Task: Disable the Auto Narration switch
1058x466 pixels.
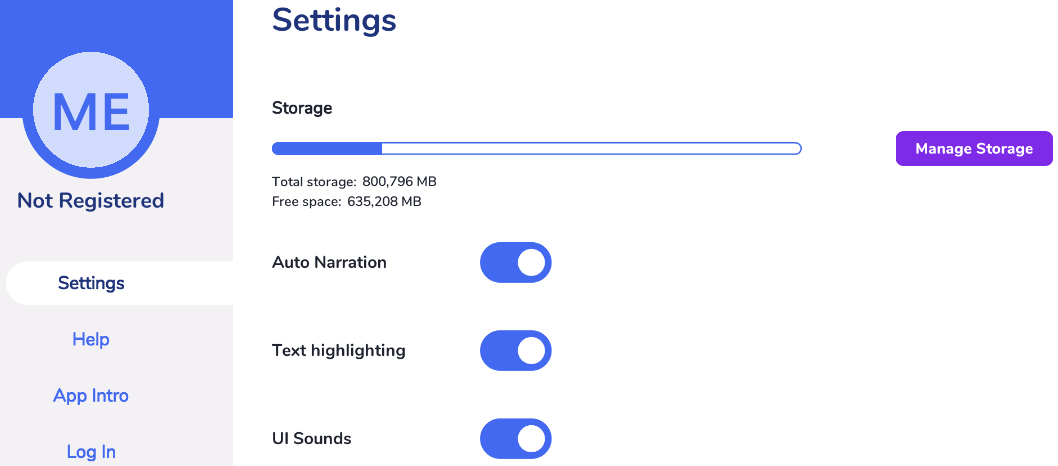Action: (516, 263)
